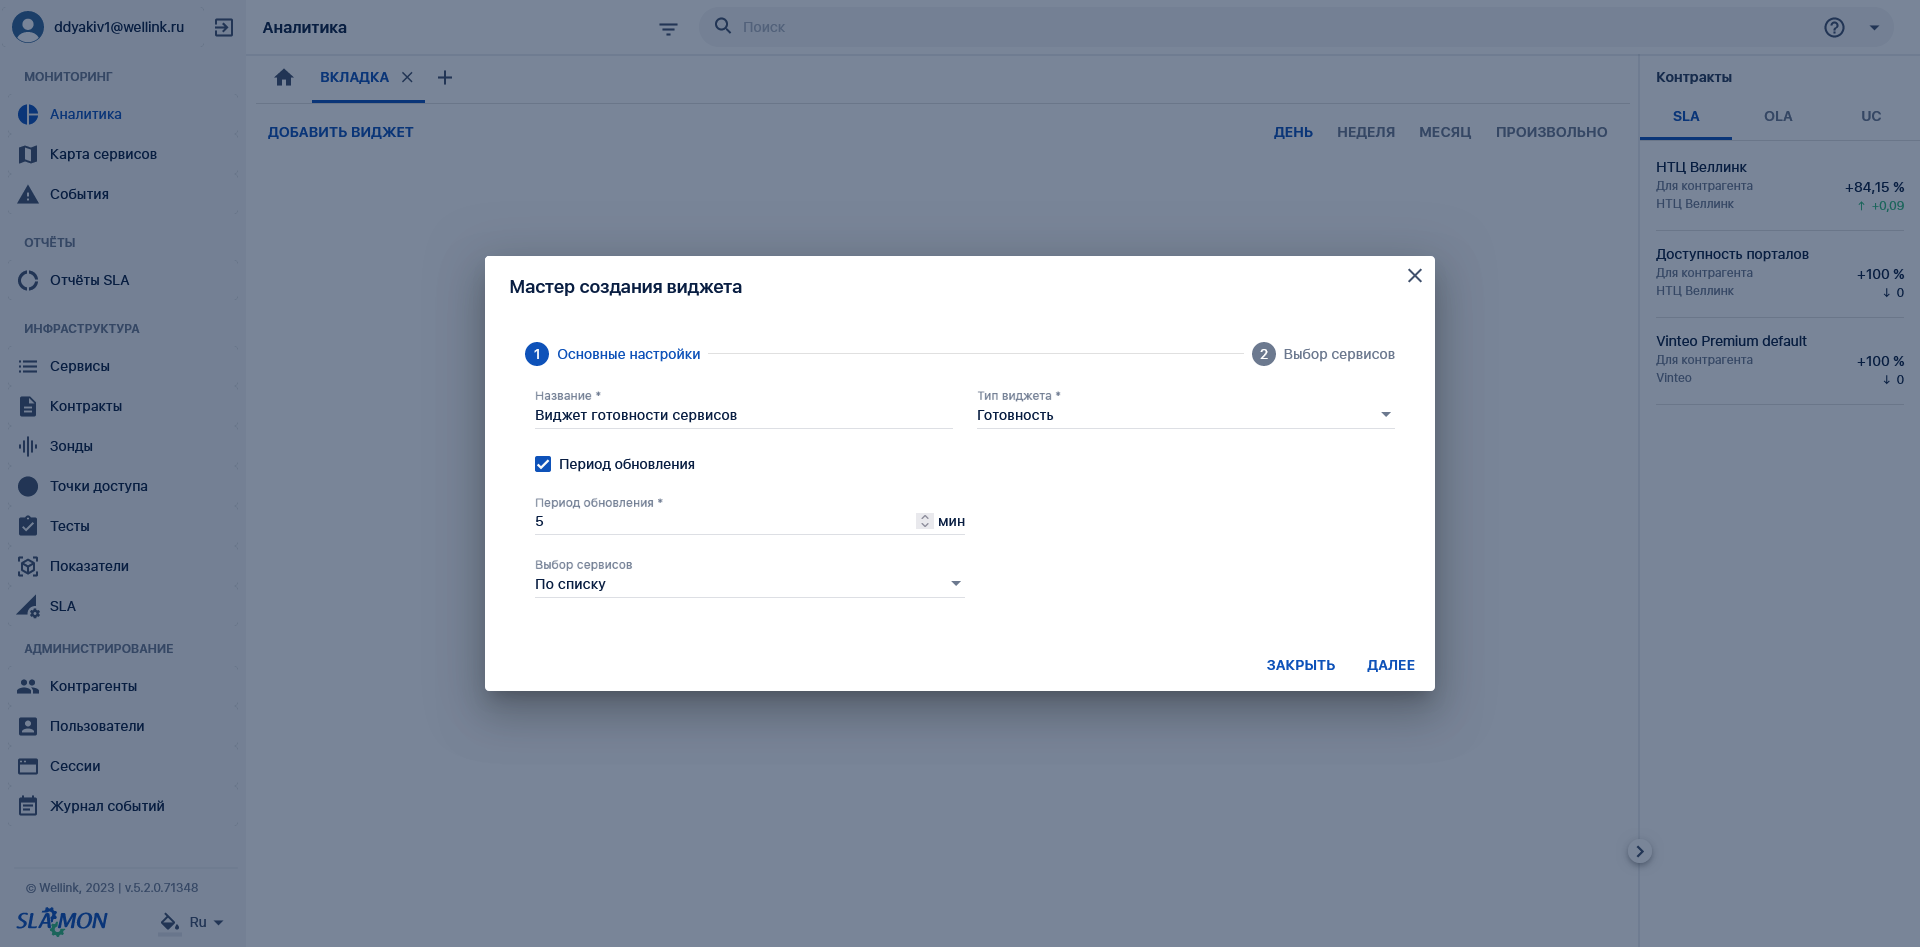Open the filter icon in top bar
This screenshot has height=947, width=1920.
[669, 29]
